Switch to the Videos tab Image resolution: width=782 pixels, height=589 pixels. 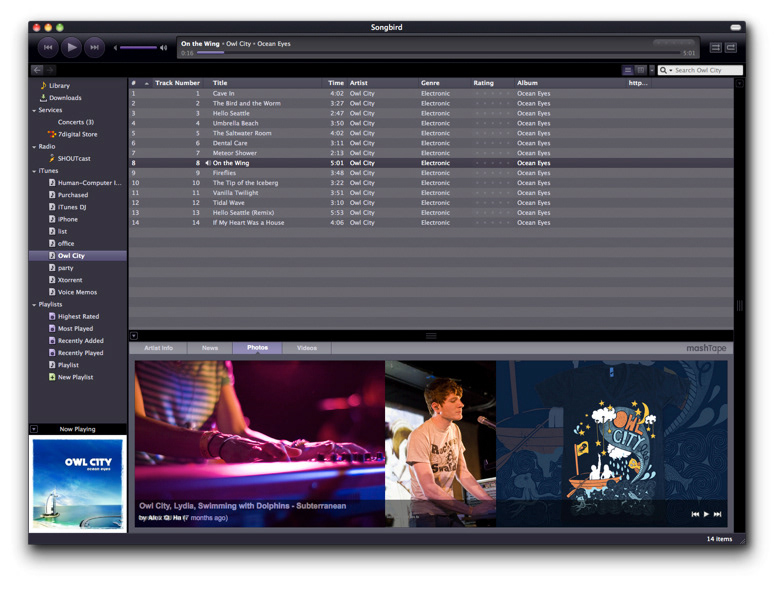click(x=307, y=348)
